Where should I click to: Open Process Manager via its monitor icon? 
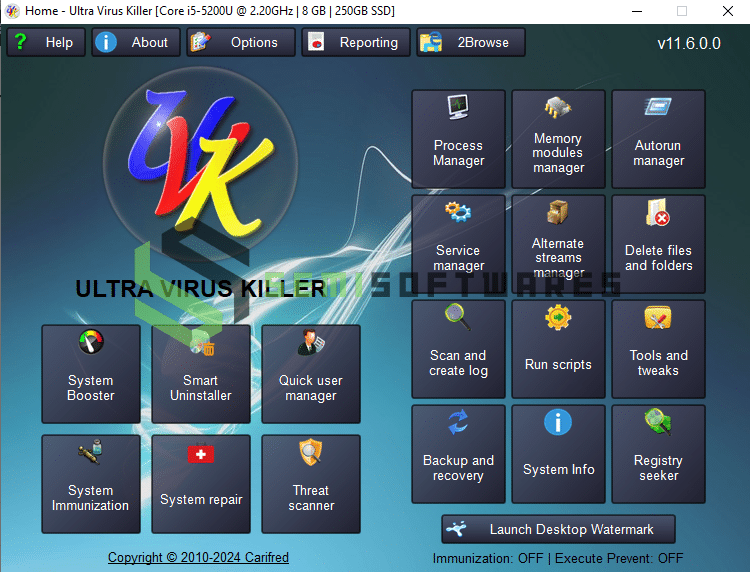[x=458, y=107]
